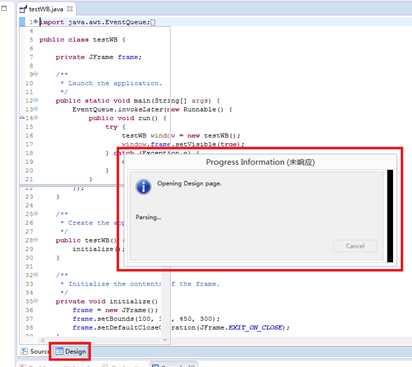Click the testWB.java file icon on tab
Image resolution: width=412 pixels, height=367 pixels.
point(23,9)
